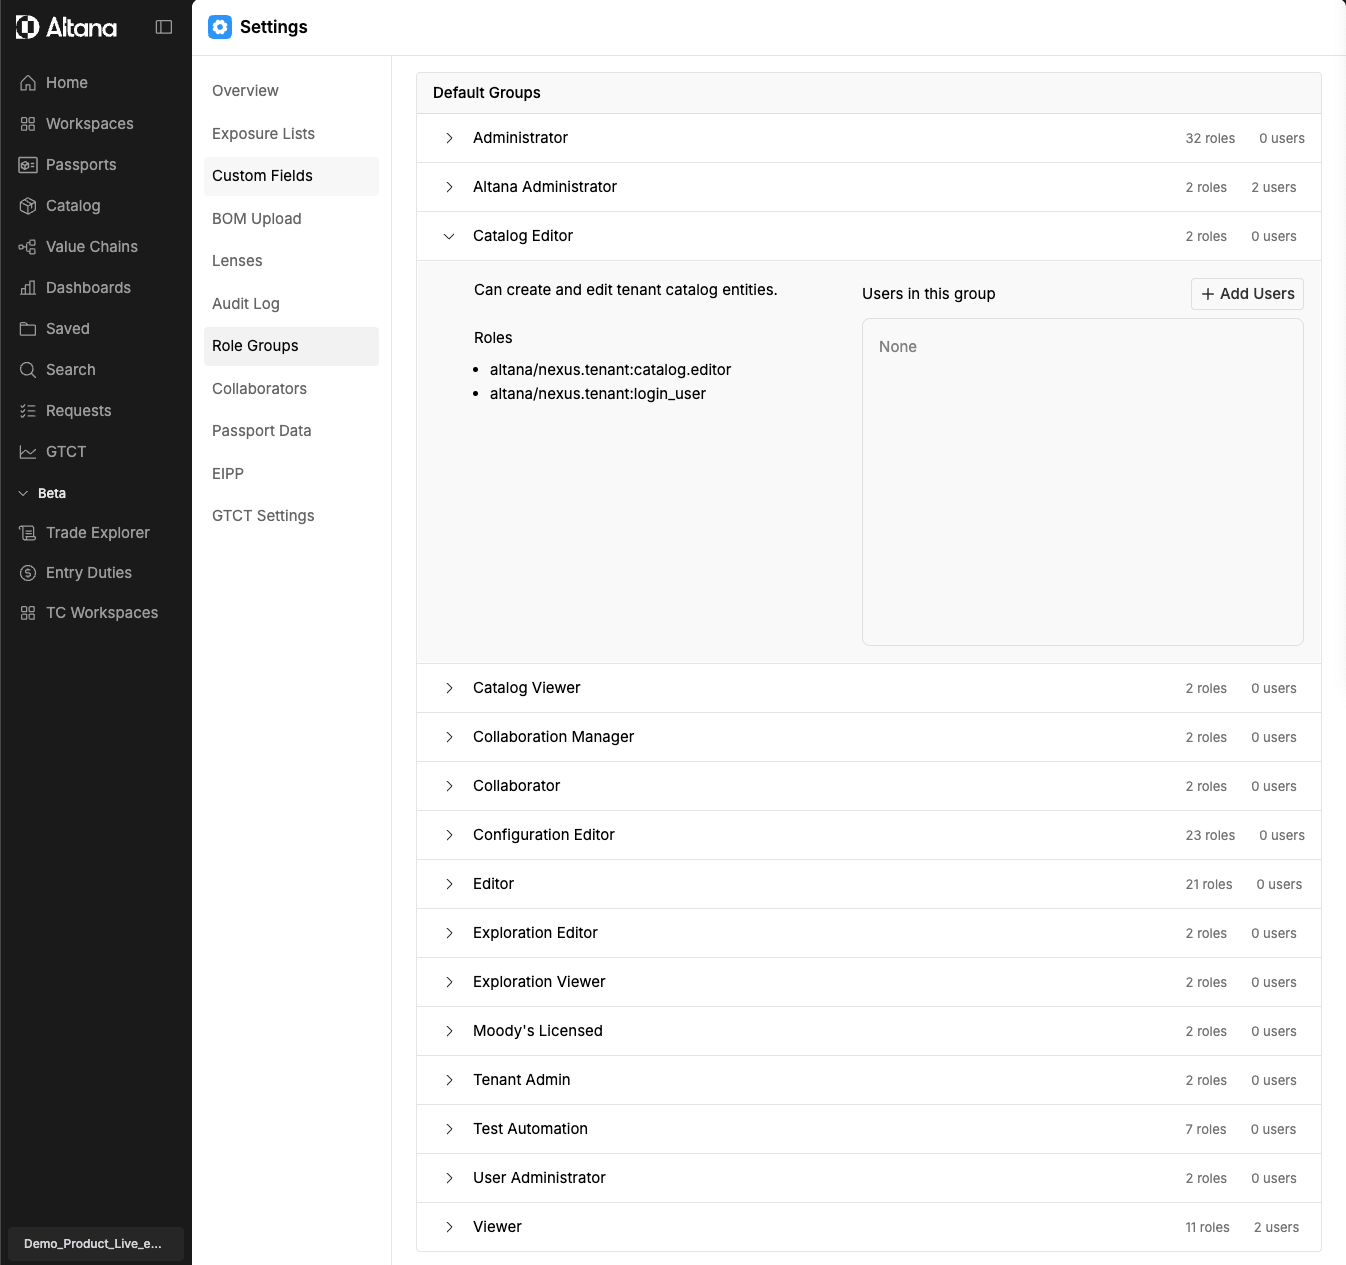Image resolution: width=1346 pixels, height=1265 pixels.
Task: Click the Workspaces grid icon
Action: coord(28,124)
